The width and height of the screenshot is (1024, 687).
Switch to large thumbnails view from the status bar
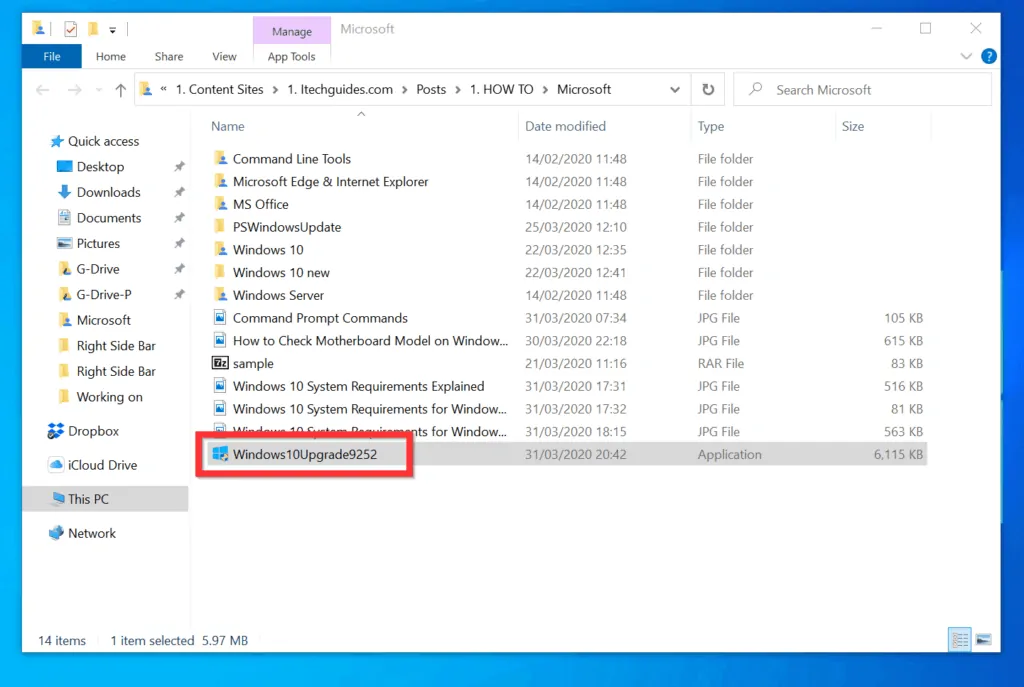pos(983,639)
